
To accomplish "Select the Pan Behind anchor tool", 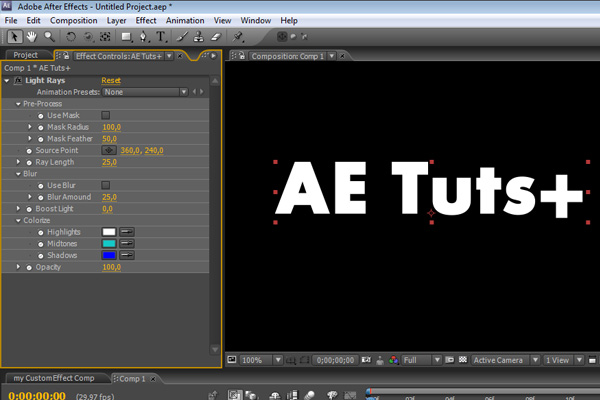I will tap(105, 37).
